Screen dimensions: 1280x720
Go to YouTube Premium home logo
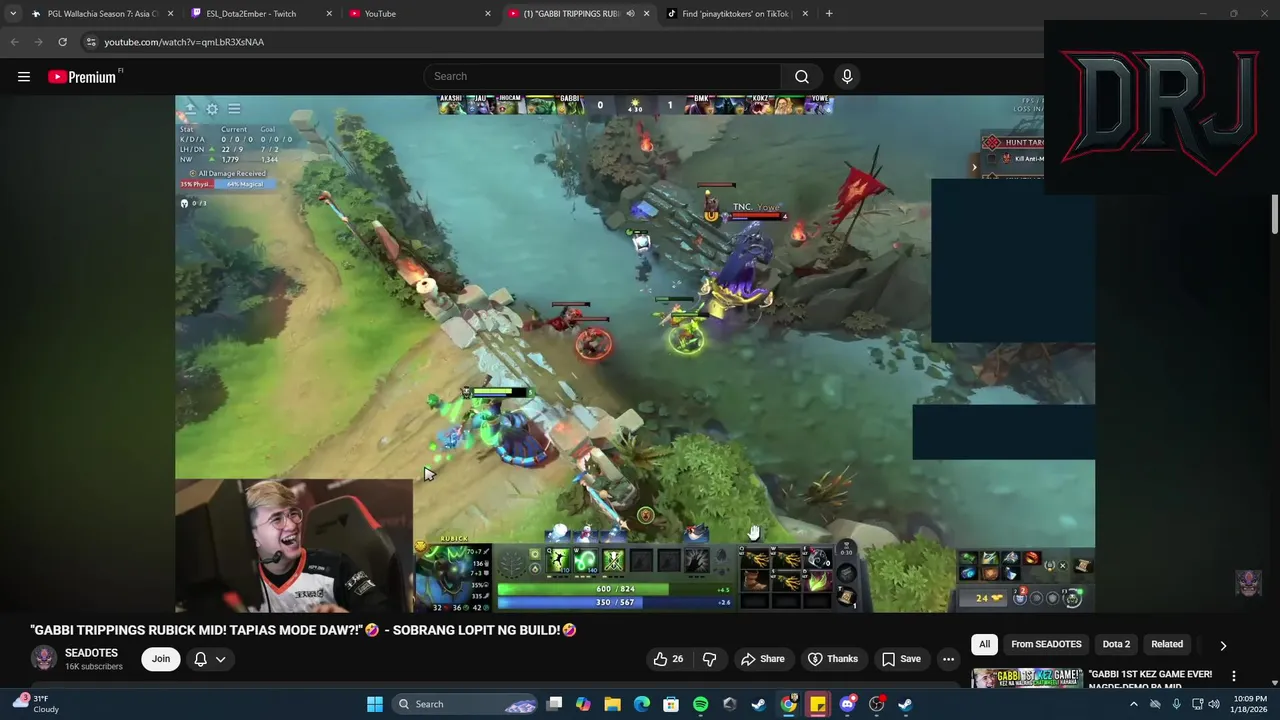tap(82, 77)
